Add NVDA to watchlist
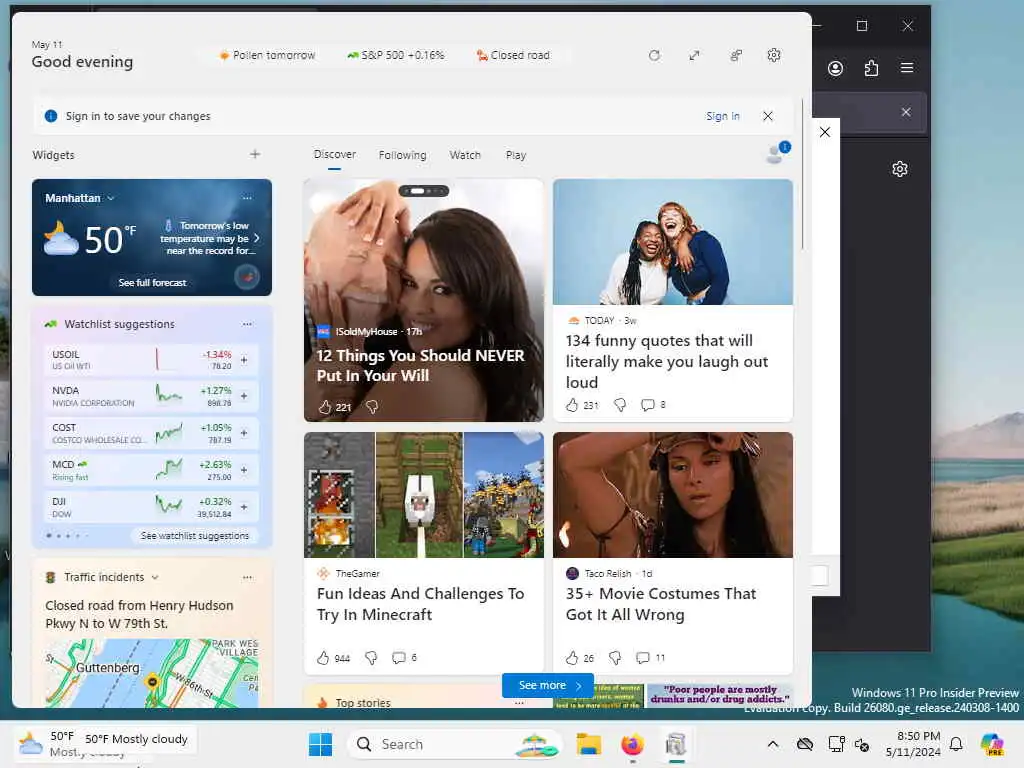 [244, 396]
